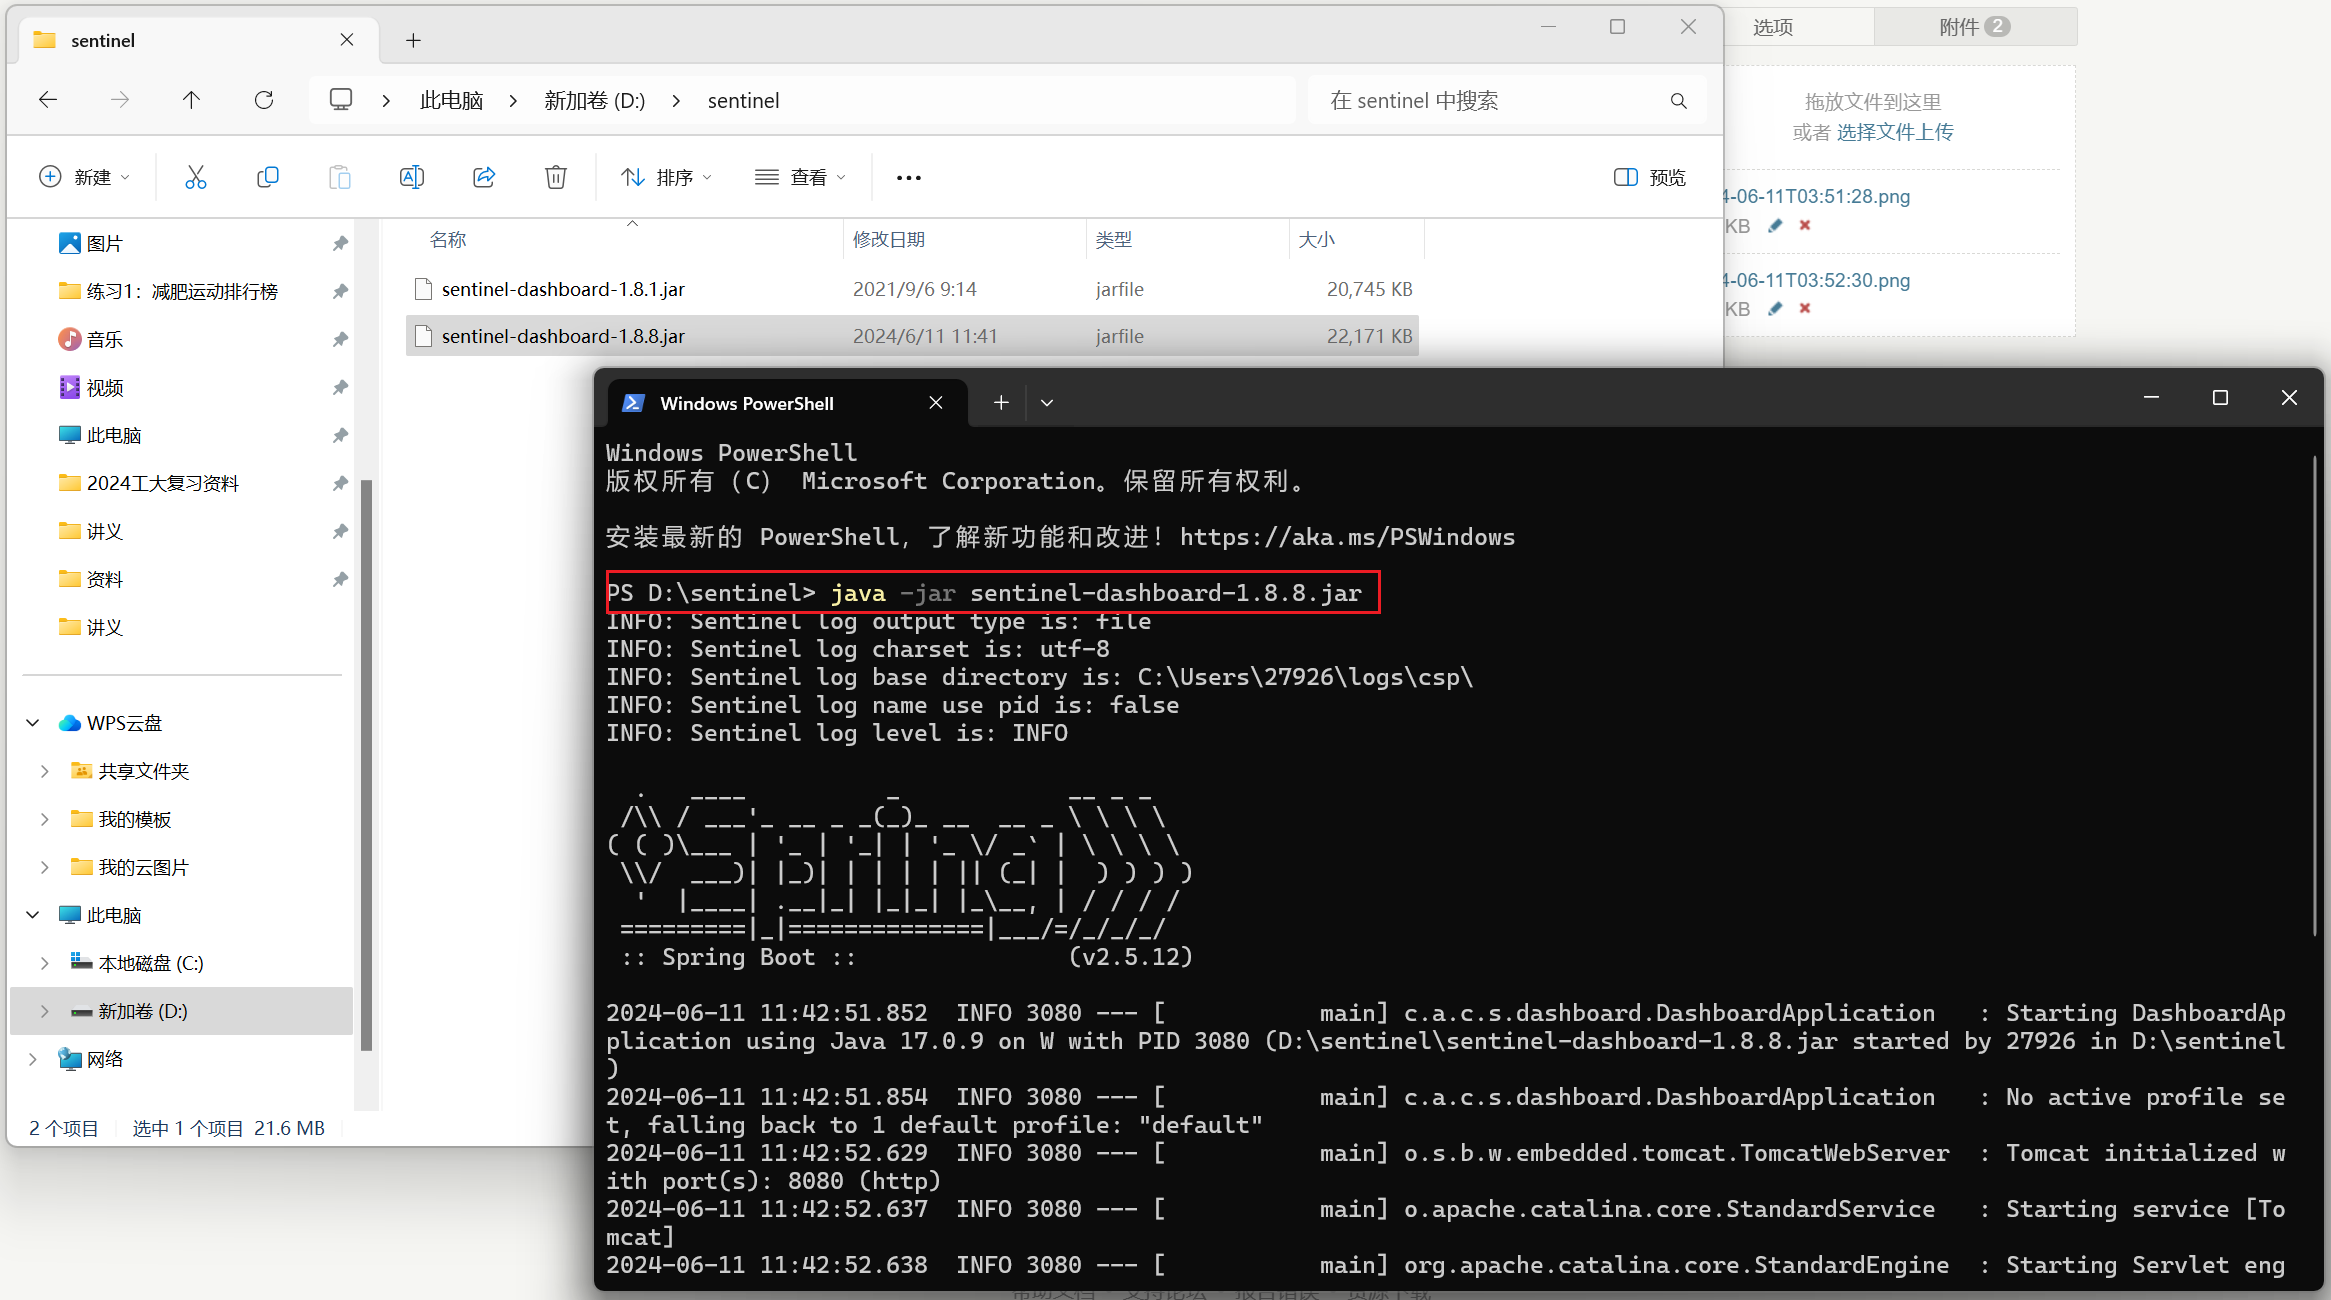The height and width of the screenshot is (1300, 2331).
Task: Click the Explorer navigation pane scrollbar
Action: [x=366, y=765]
